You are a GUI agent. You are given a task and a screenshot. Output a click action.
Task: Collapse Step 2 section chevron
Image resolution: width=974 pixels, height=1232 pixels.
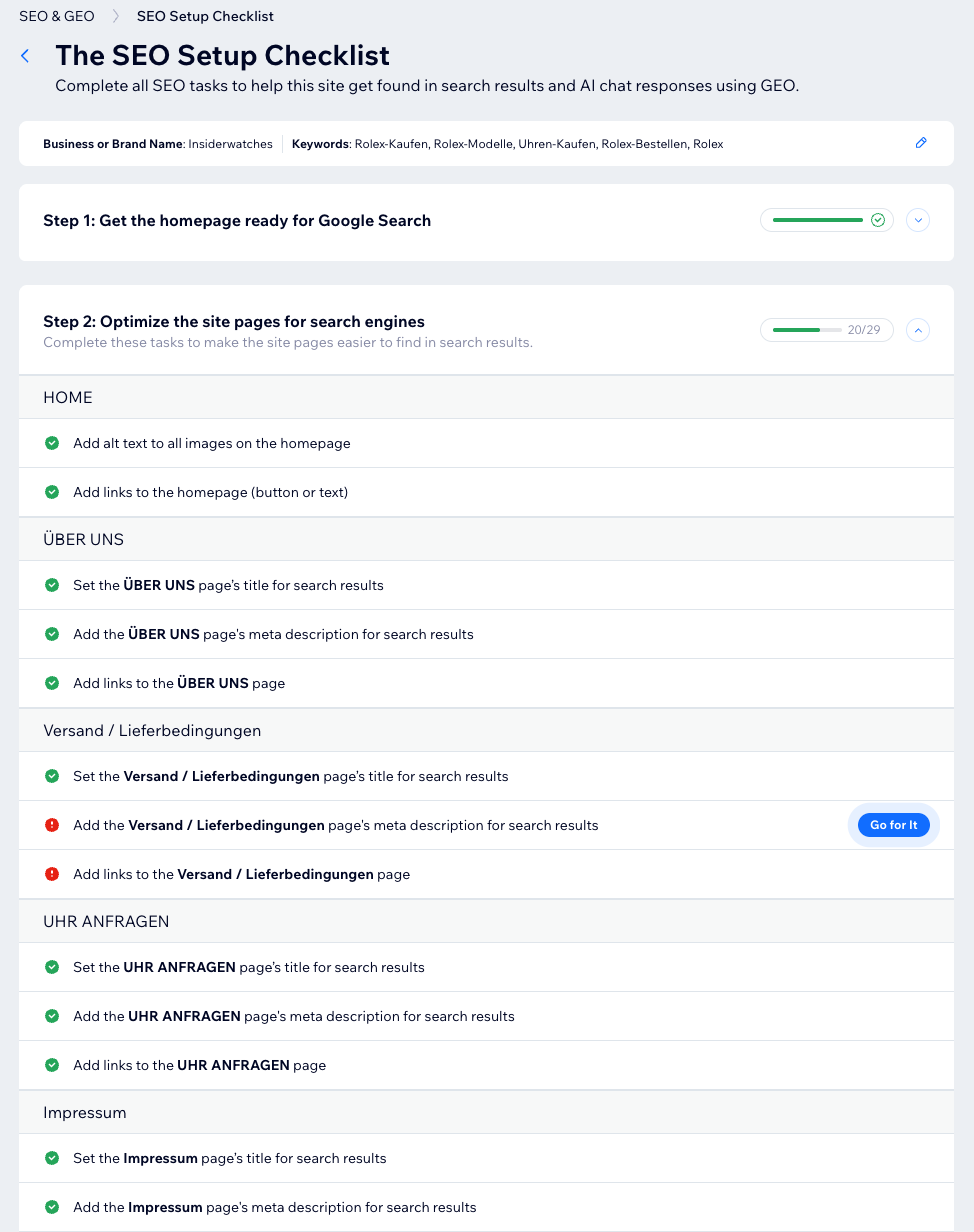[x=918, y=329]
